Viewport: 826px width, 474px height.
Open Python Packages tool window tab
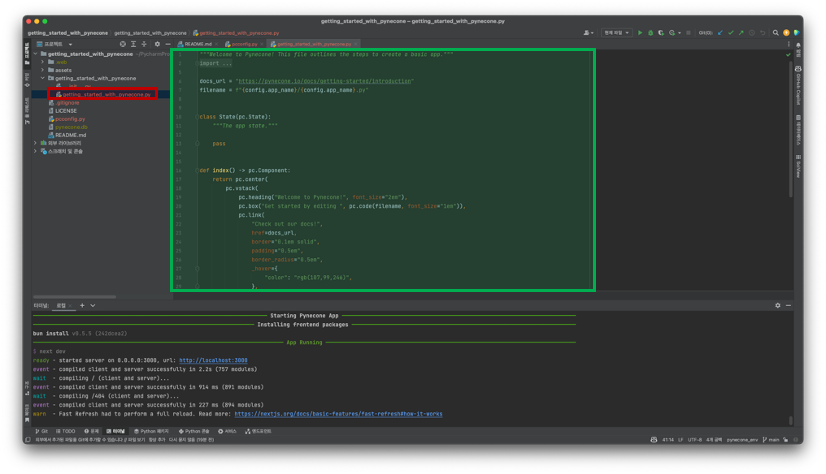click(x=151, y=431)
